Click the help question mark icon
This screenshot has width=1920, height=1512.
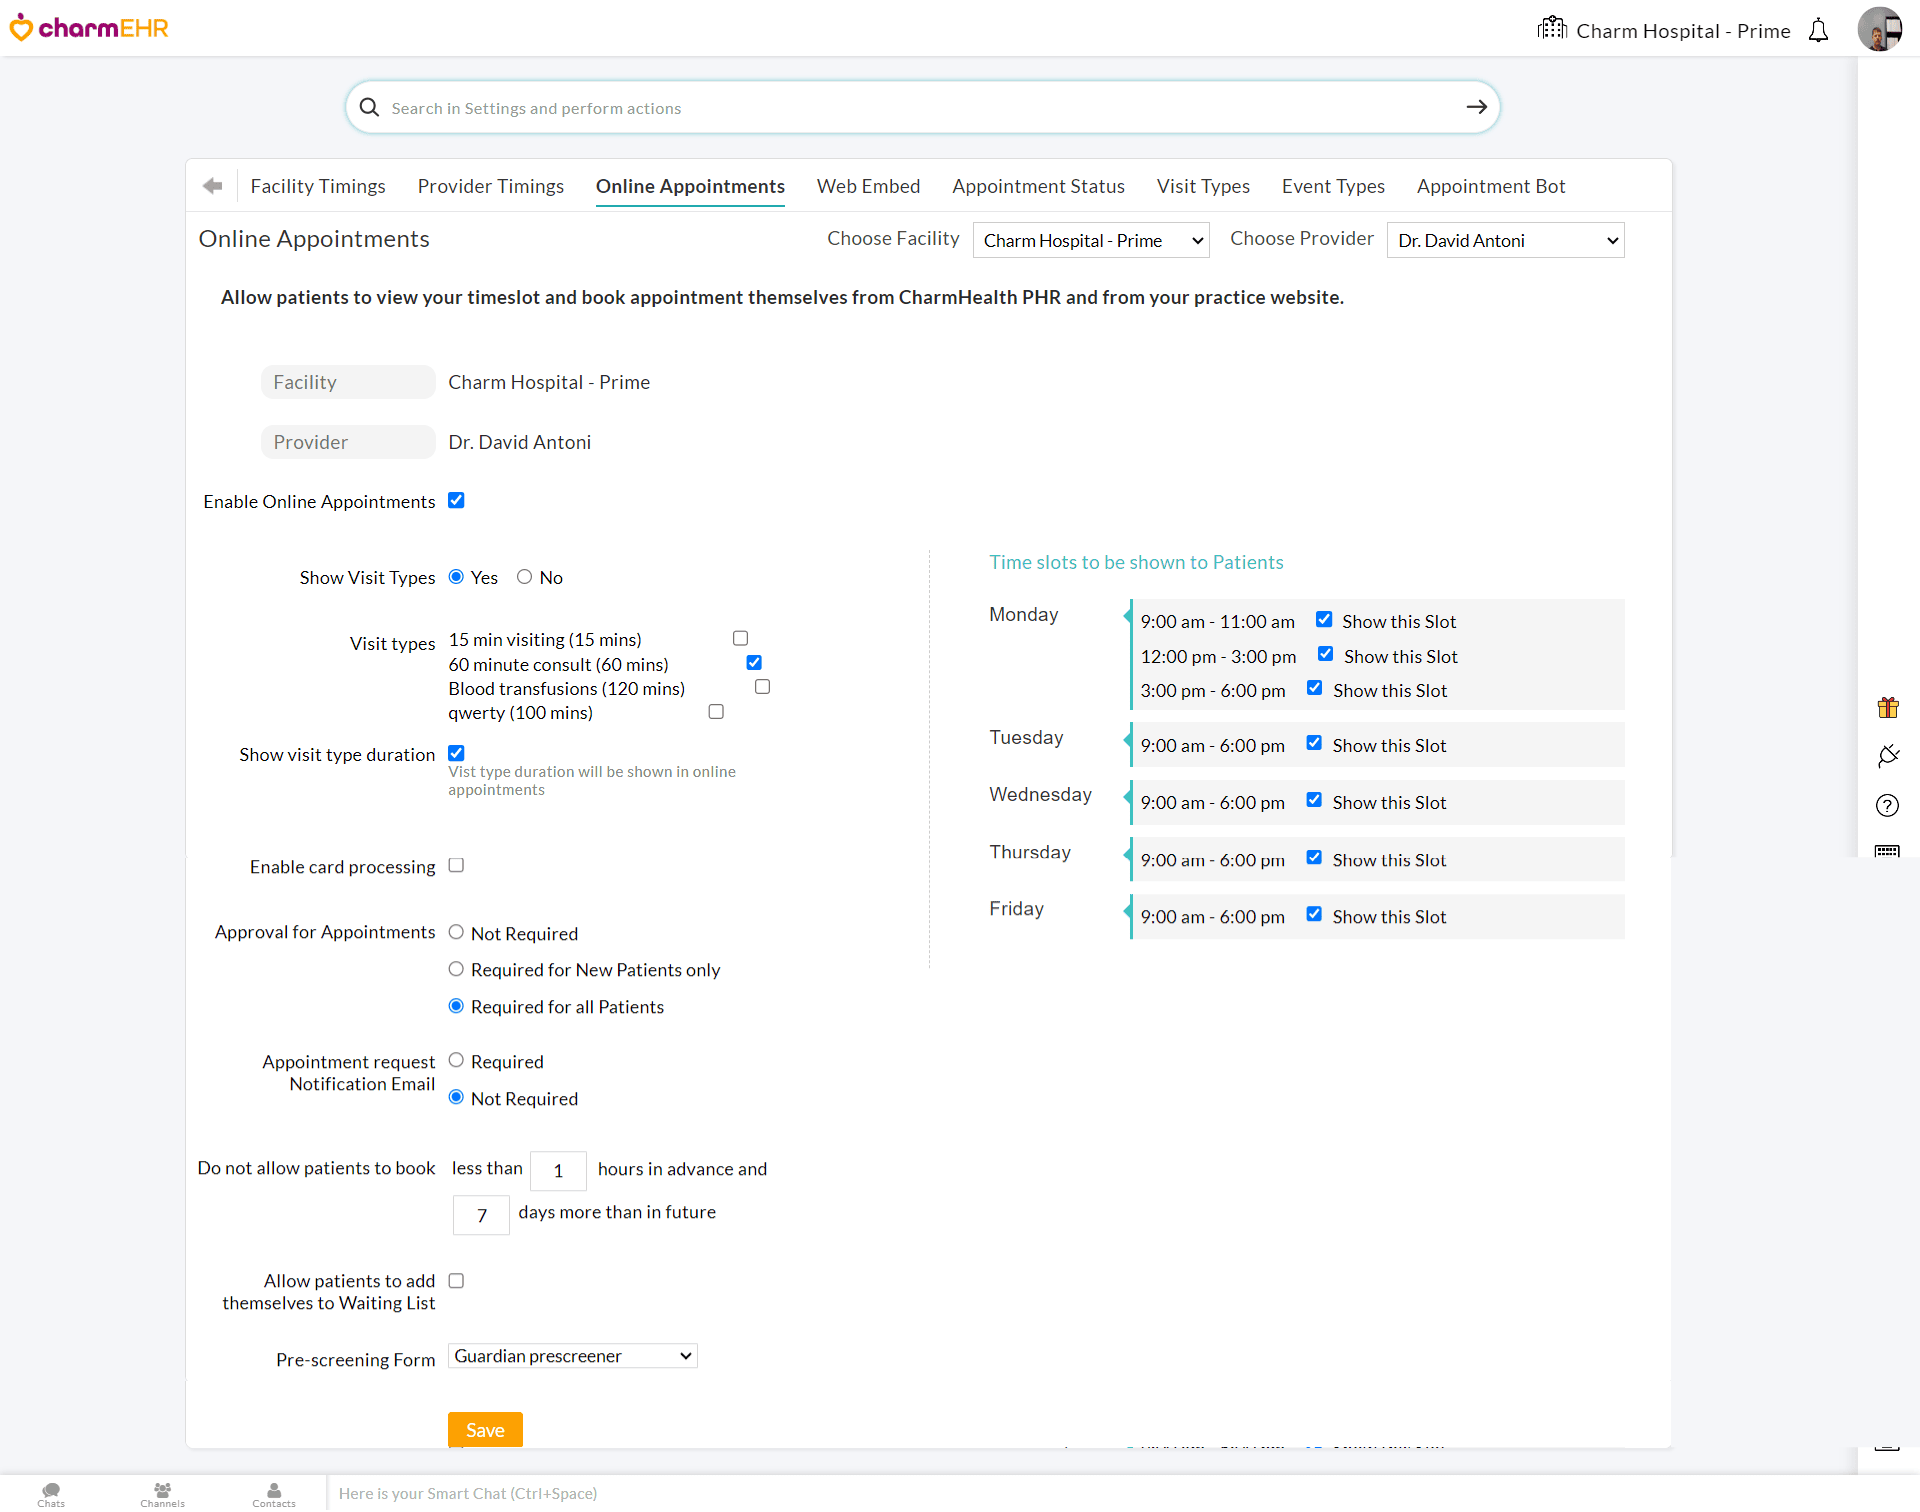pyautogui.click(x=1887, y=805)
